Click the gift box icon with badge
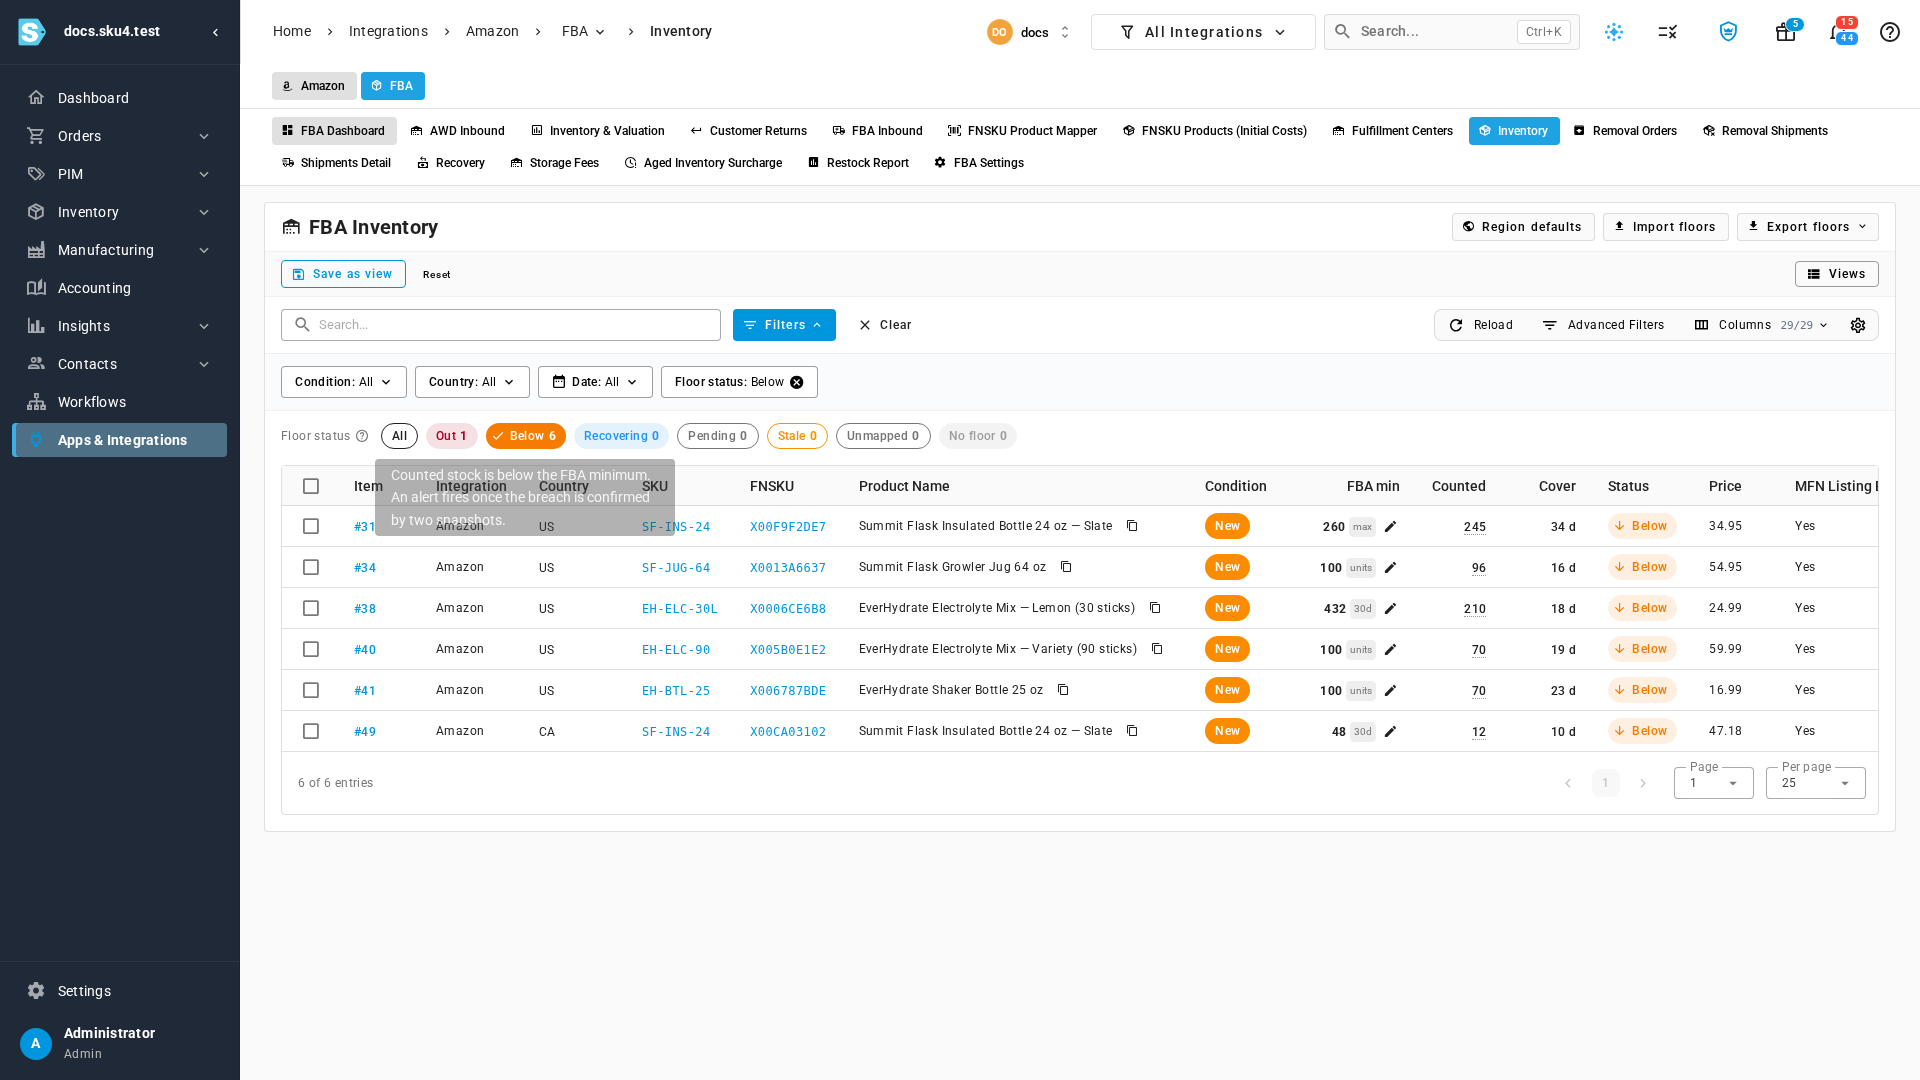This screenshot has width=1920, height=1080. [x=1786, y=32]
